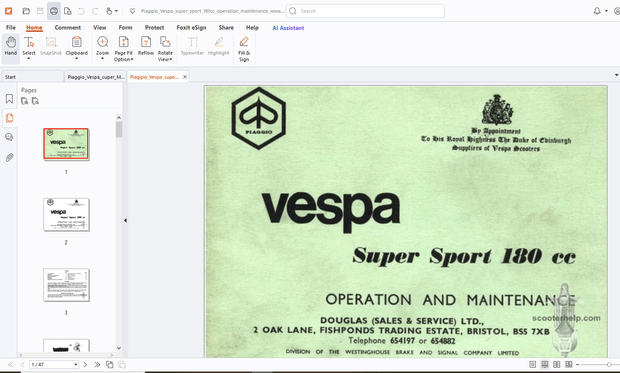Click the Select text tool icon

(29, 42)
